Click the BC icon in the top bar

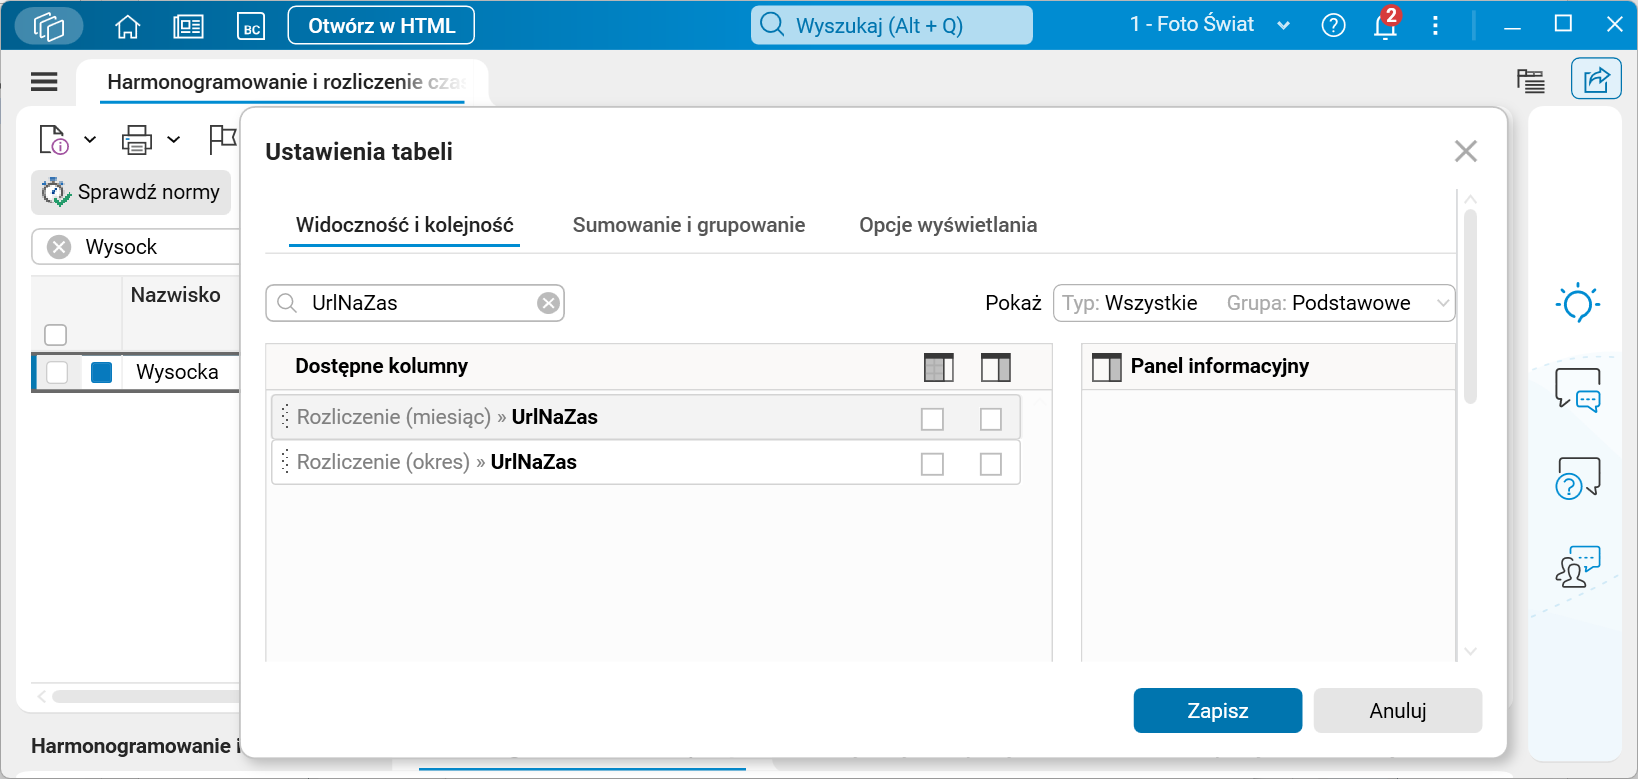[x=251, y=26]
